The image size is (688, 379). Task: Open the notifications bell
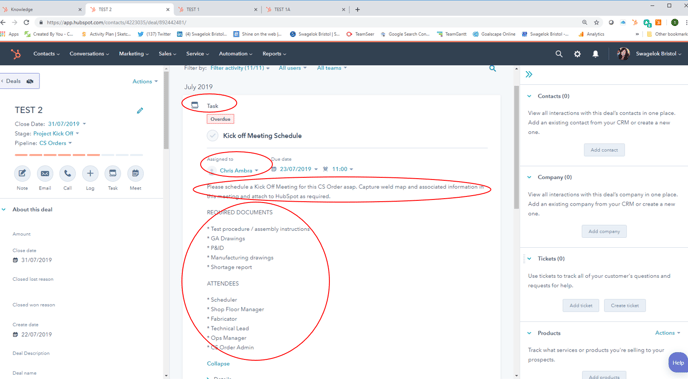click(x=595, y=54)
